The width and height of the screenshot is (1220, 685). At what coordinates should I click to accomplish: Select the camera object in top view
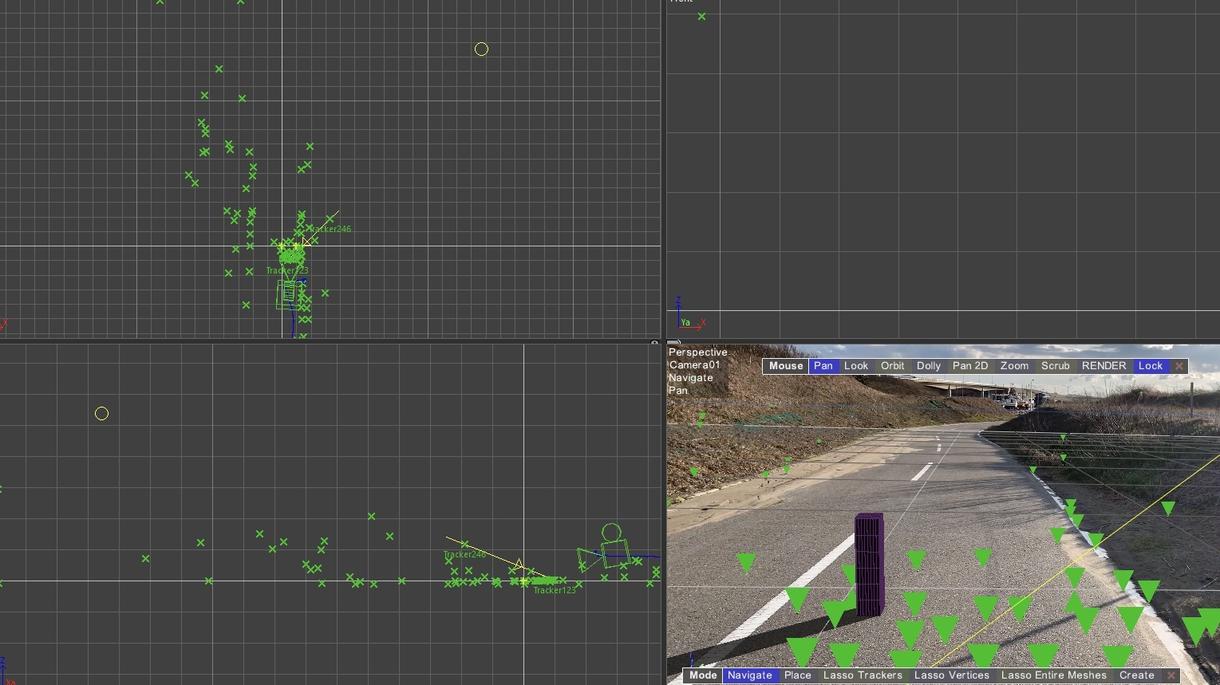(289, 294)
